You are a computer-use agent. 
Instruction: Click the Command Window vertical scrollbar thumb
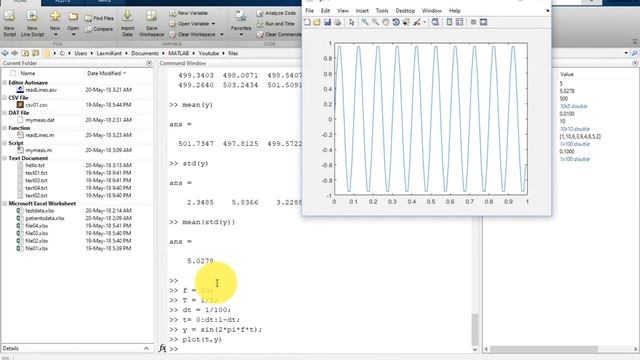(475, 329)
